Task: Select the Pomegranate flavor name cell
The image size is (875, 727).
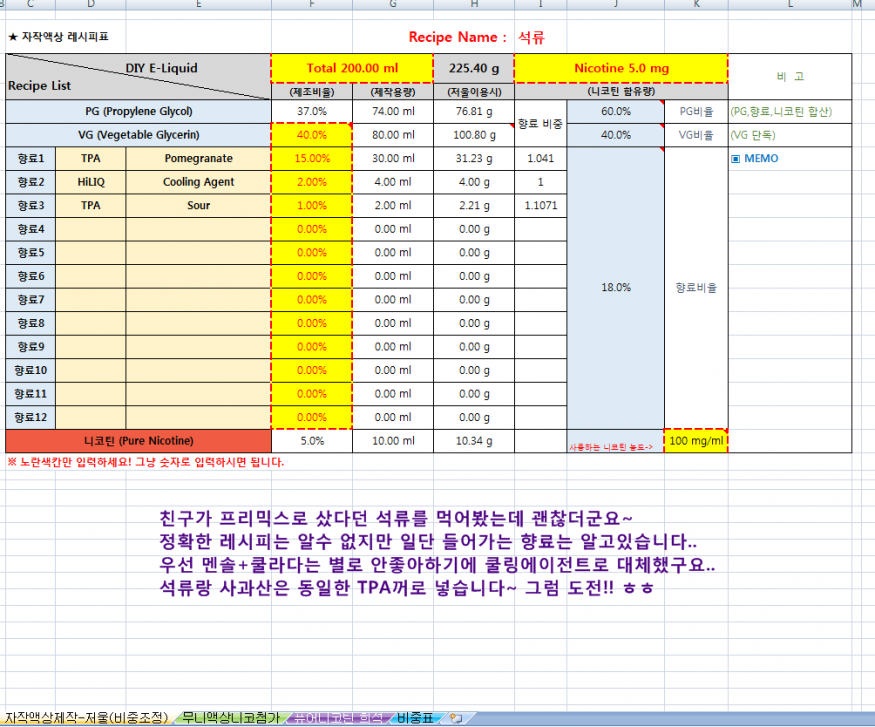Action: 198,159
